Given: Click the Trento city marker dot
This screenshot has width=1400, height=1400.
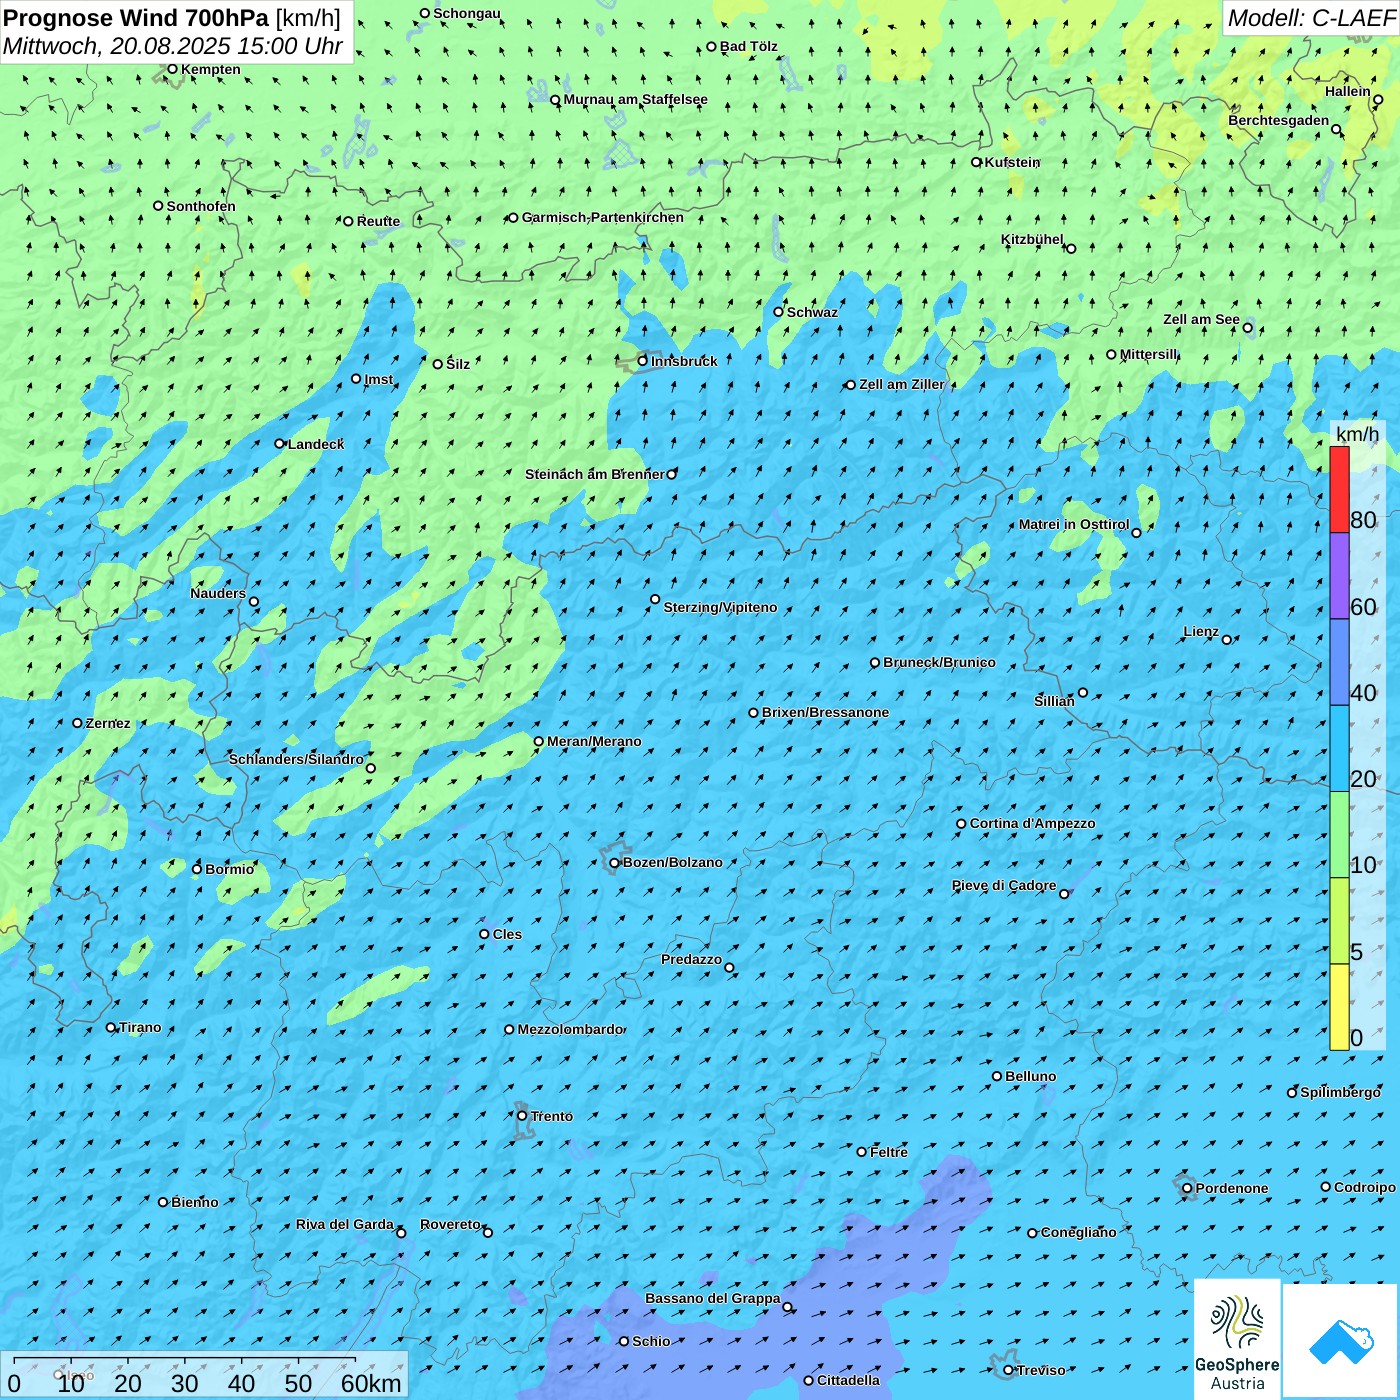Looking at the screenshot, I should point(522,1116).
